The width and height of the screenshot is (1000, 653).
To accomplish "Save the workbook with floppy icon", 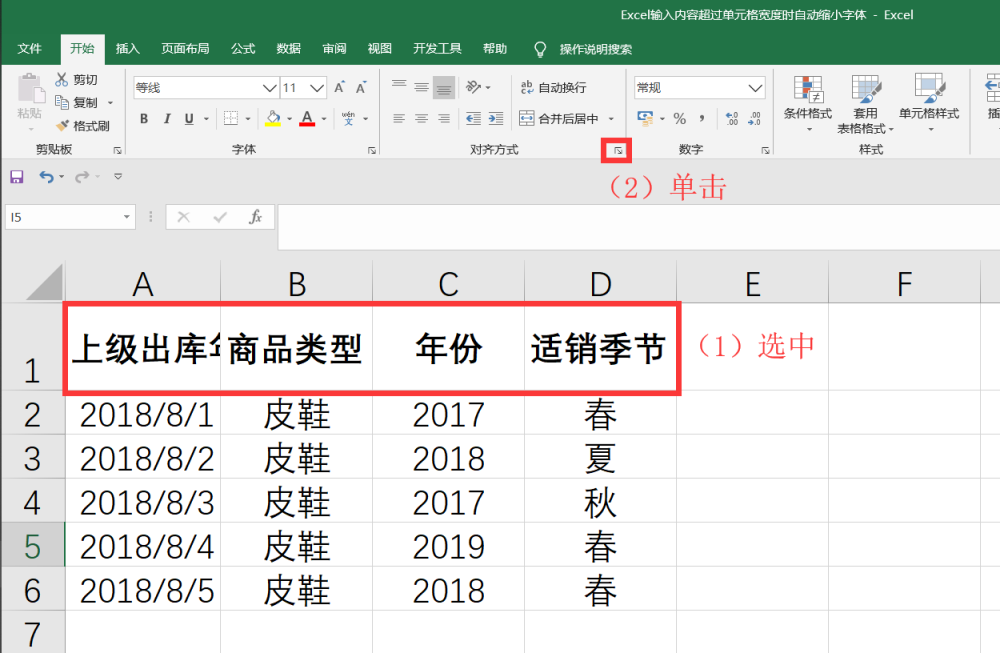I will pyautogui.click(x=17, y=177).
